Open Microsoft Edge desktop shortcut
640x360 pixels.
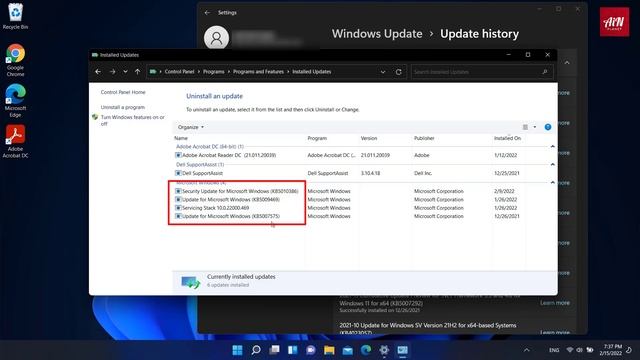point(15,101)
